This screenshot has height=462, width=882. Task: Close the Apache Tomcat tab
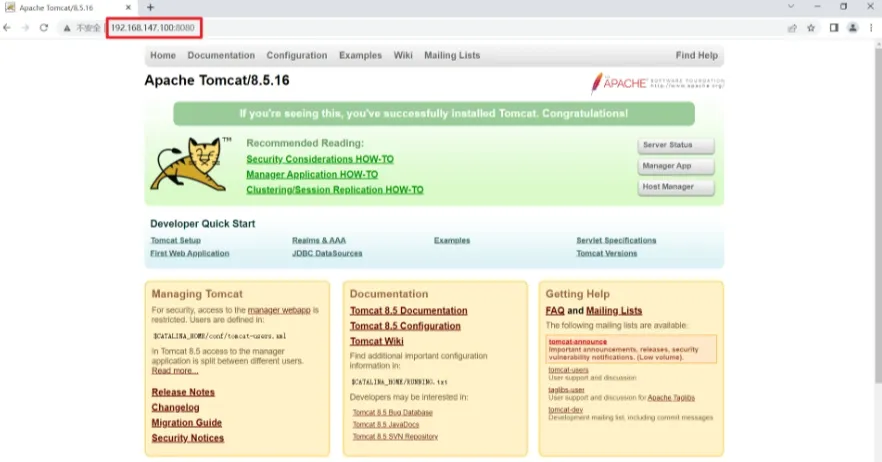pyautogui.click(x=128, y=7)
